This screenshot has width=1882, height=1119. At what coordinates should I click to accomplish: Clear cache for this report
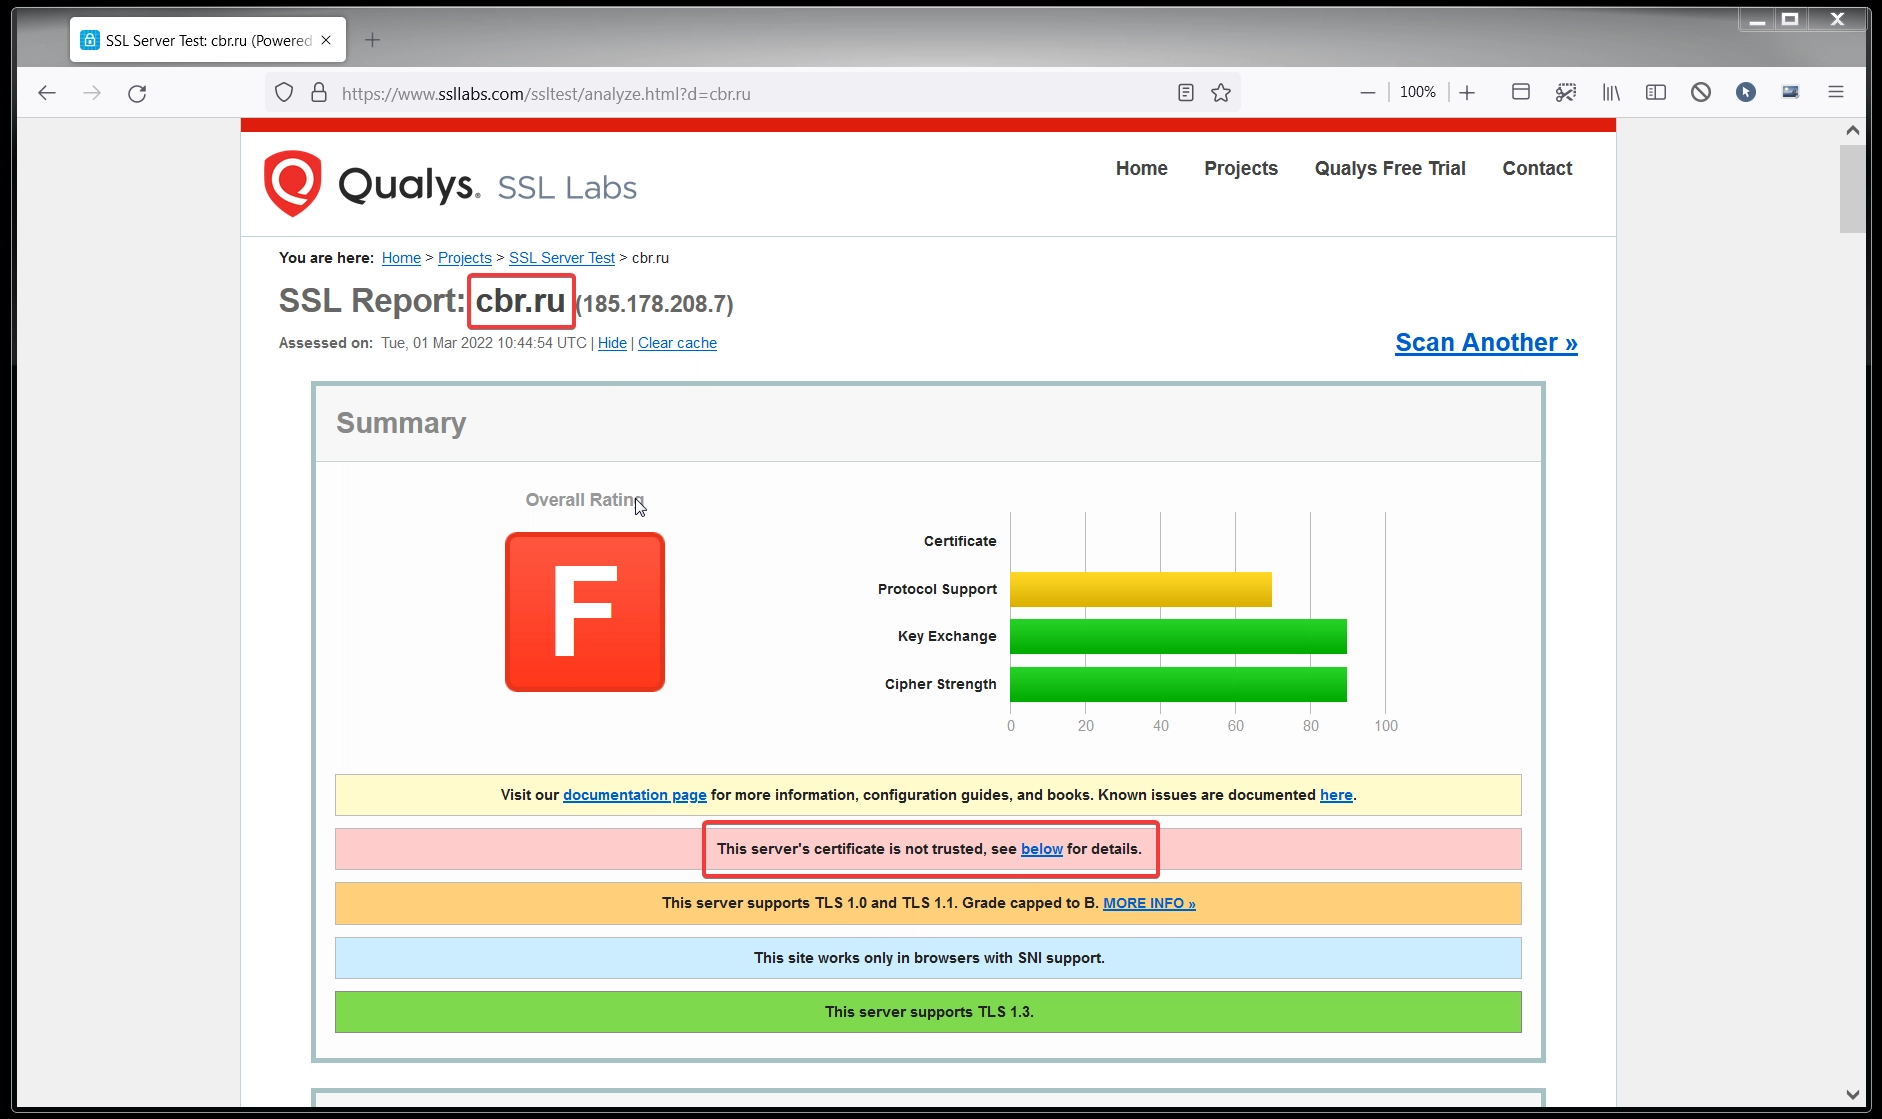pyautogui.click(x=677, y=343)
